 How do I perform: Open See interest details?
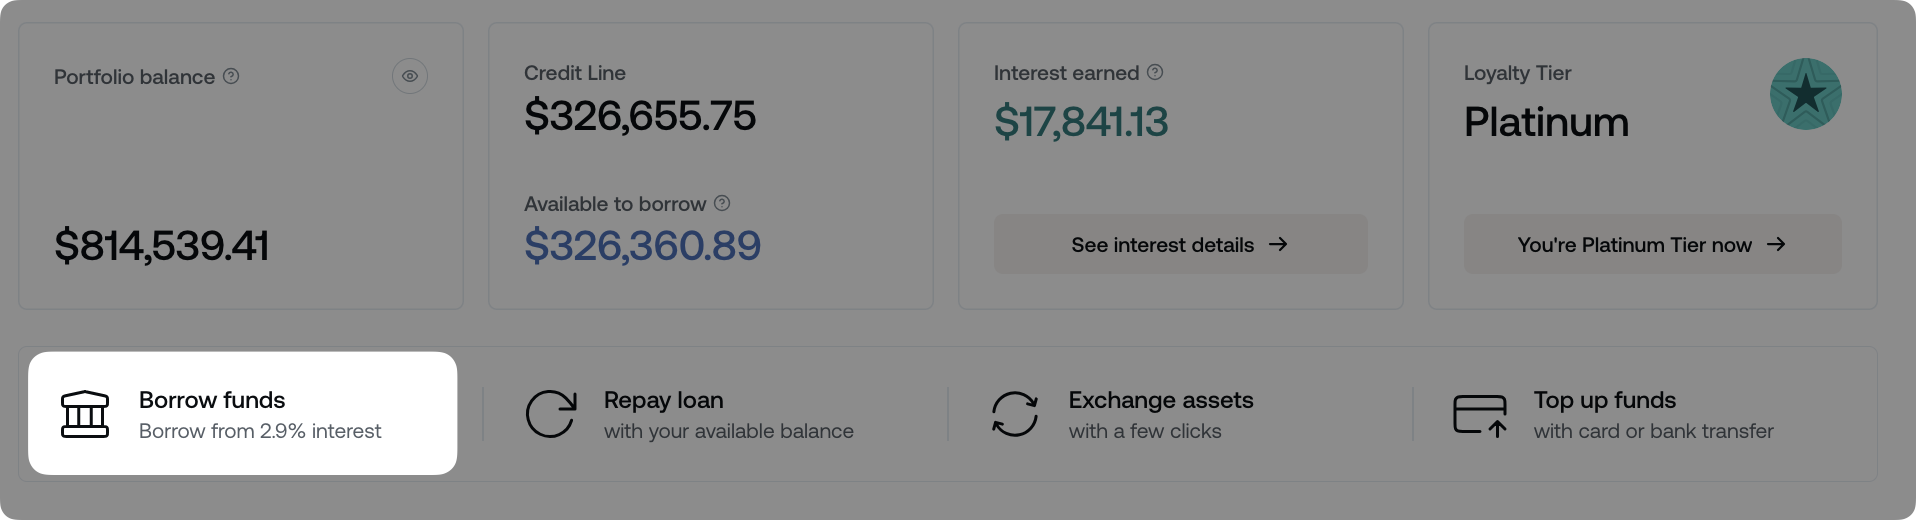click(1163, 245)
